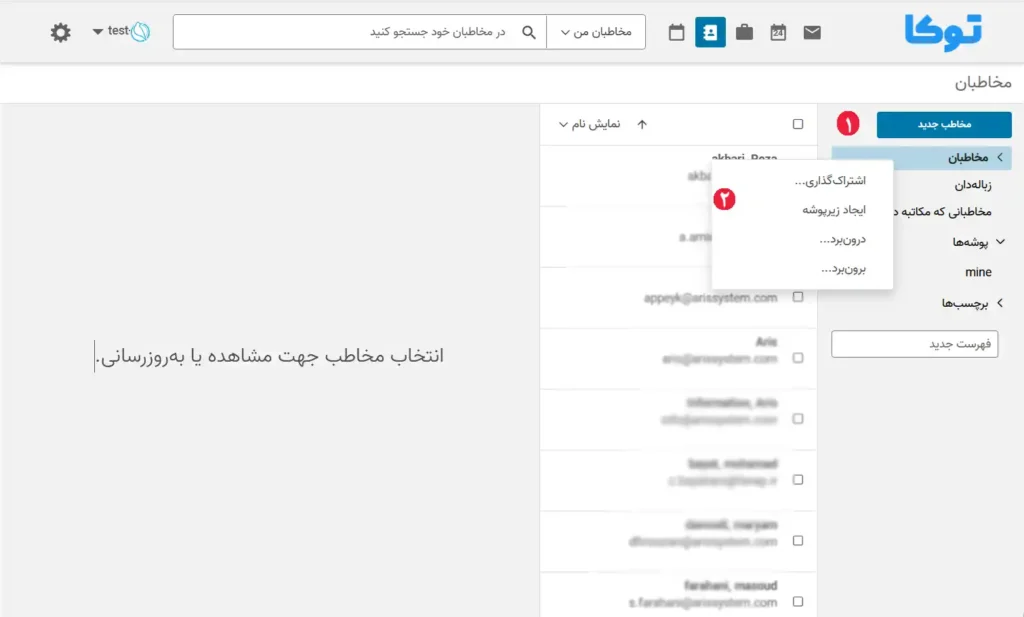This screenshot has width=1024, height=617.
Task: Open the davoodi, maryam contact row
Action: 679,541
